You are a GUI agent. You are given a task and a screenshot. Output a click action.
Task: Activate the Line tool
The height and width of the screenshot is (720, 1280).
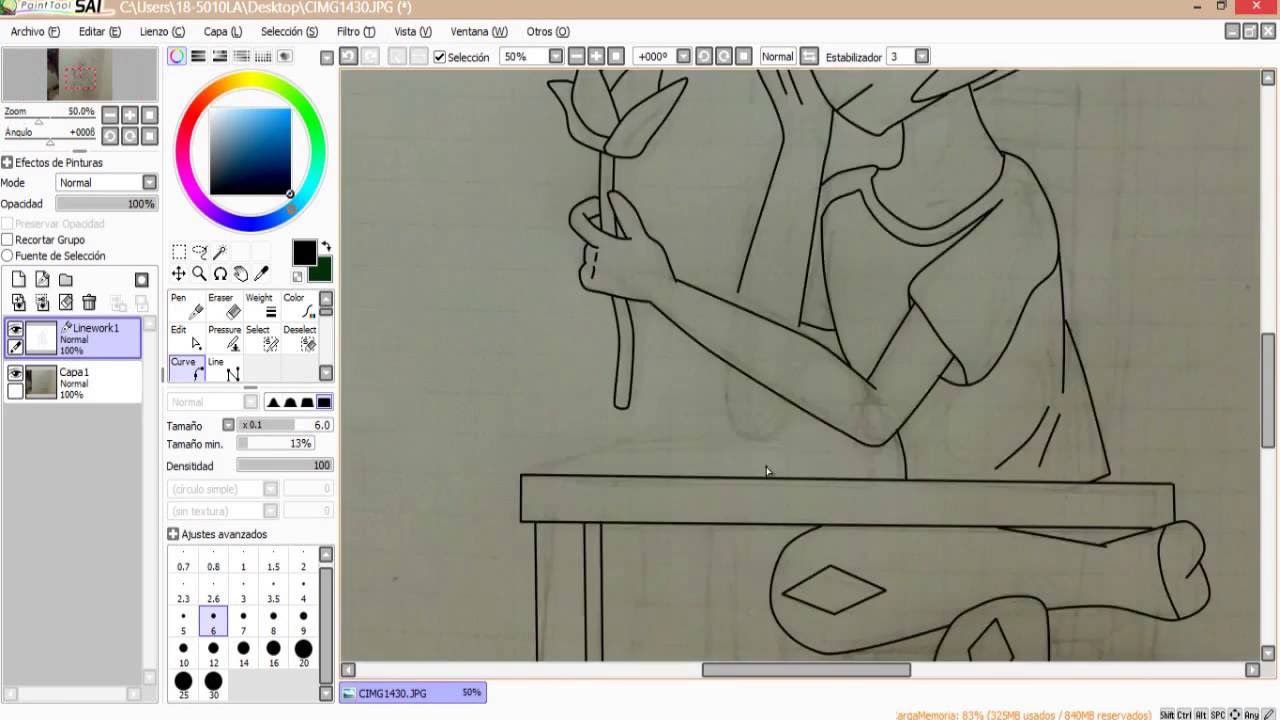[225, 369]
